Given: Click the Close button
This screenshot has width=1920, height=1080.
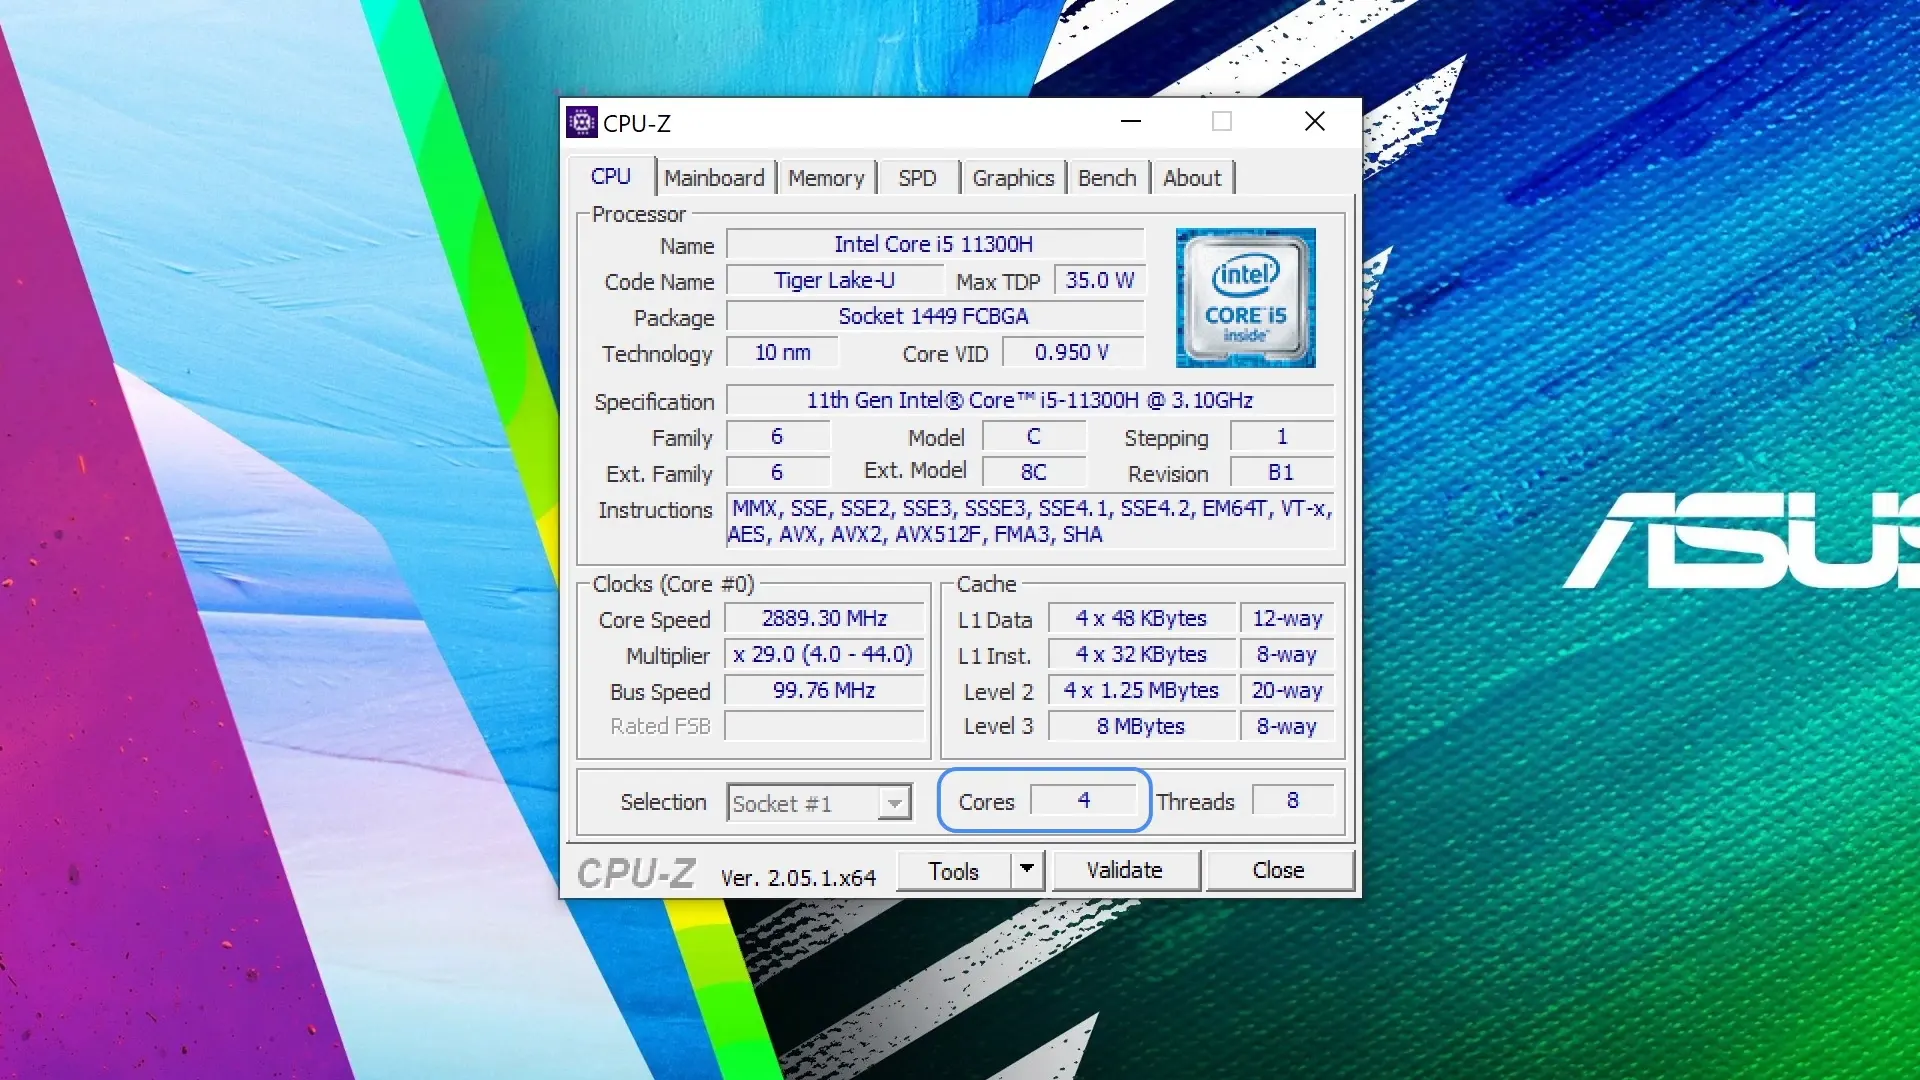Looking at the screenshot, I should (x=1279, y=870).
